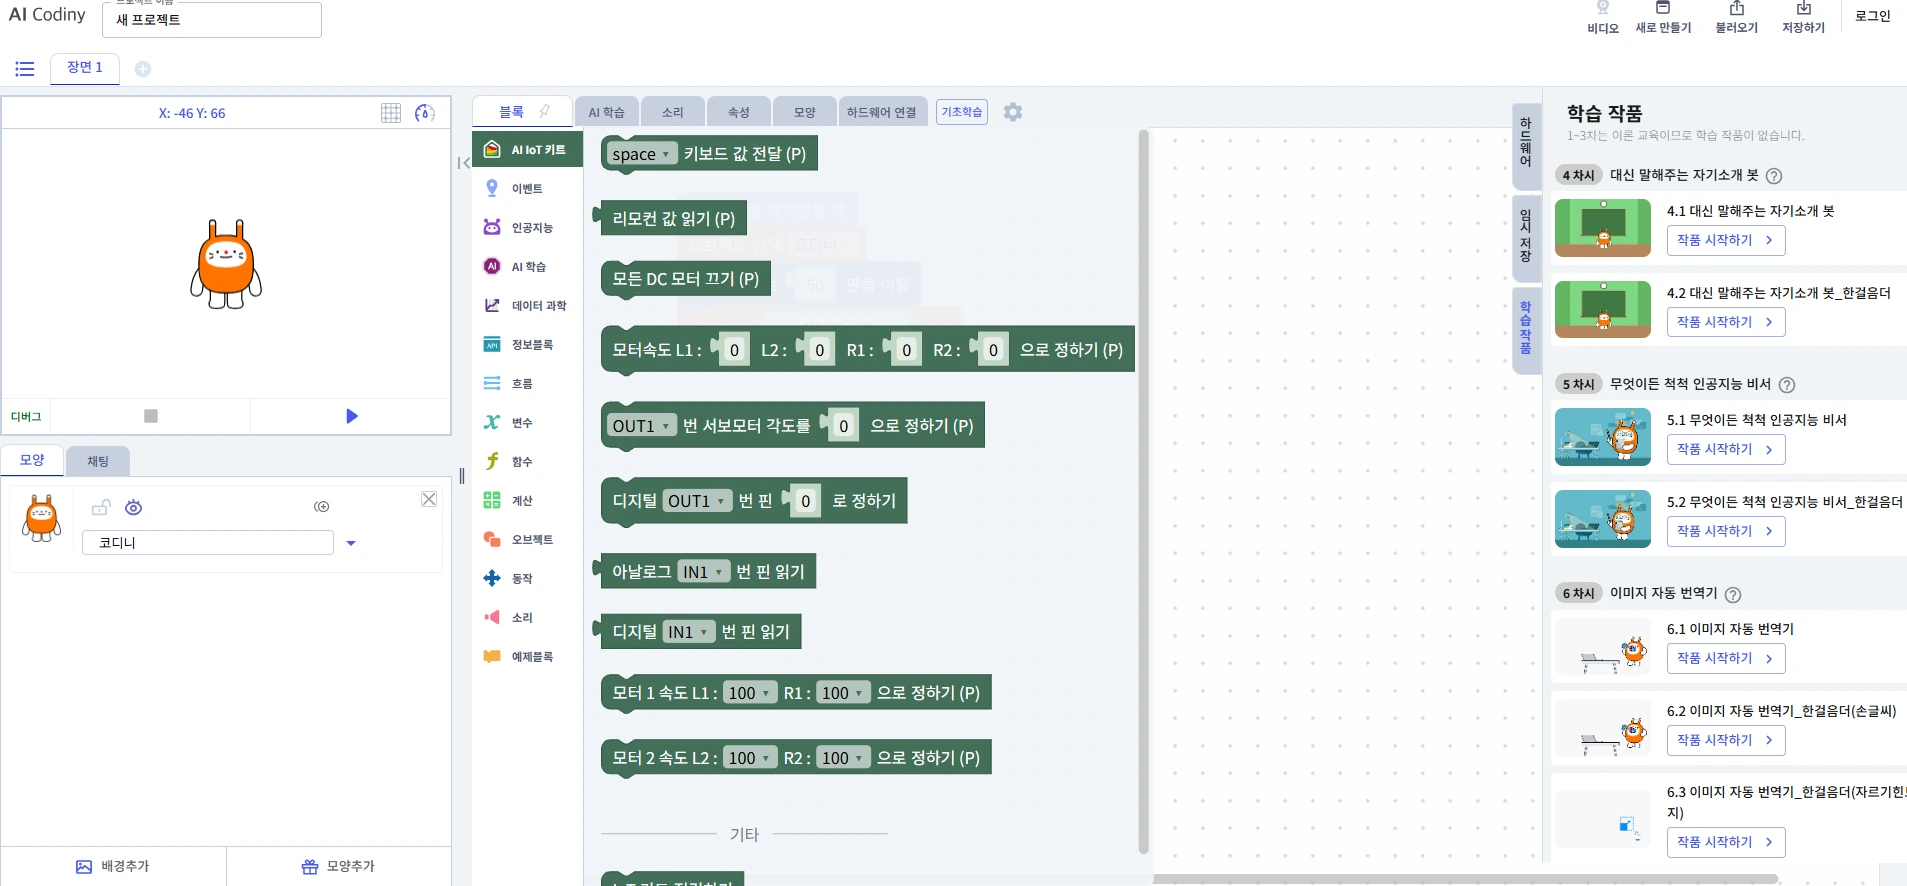Open OUT1 dropdown in 디지털 pin set block
1907x886 pixels.
697,501
